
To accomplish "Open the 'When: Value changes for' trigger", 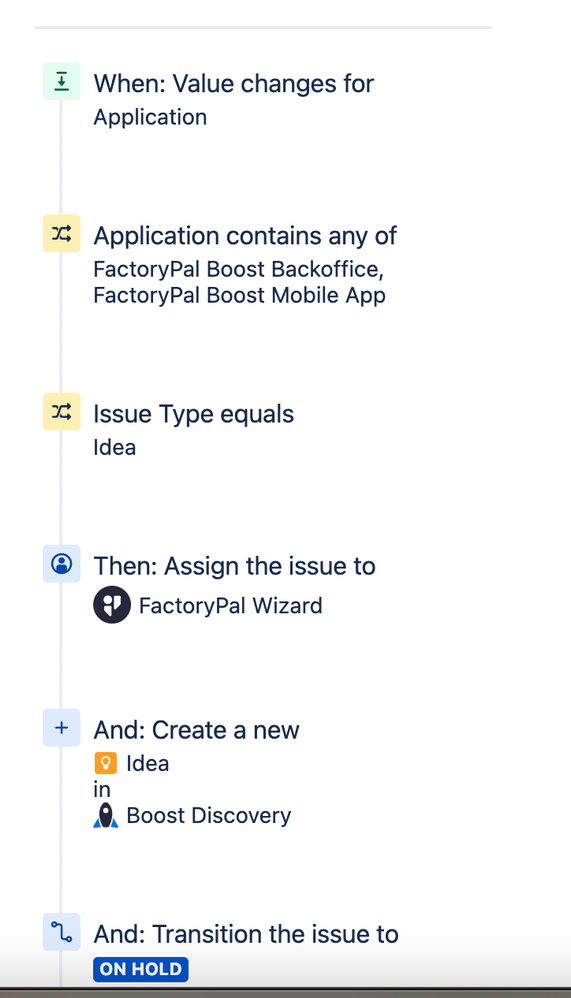I will (x=234, y=83).
